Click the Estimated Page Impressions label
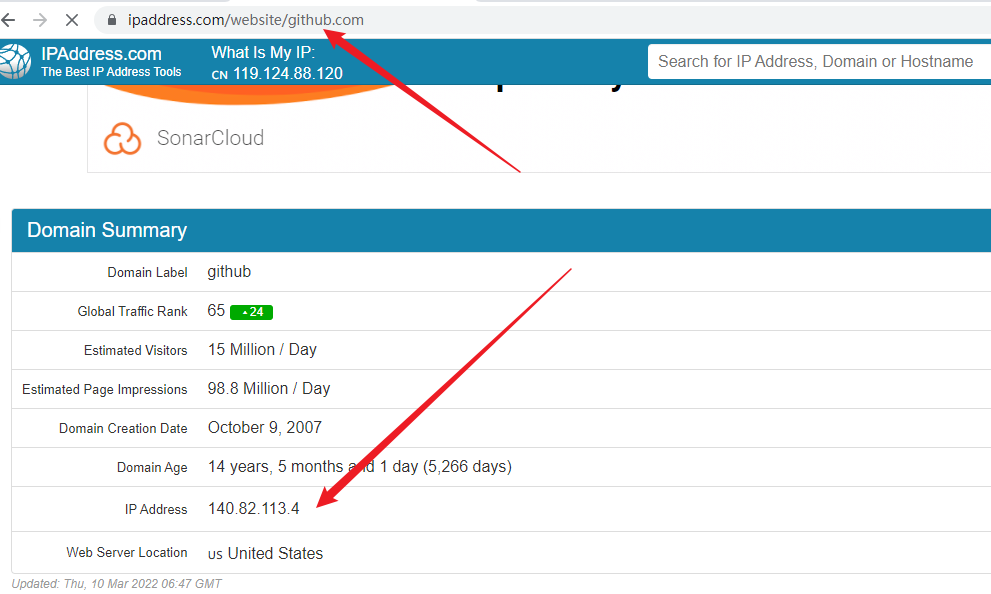This screenshot has width=991, height=594. point(105,390)
